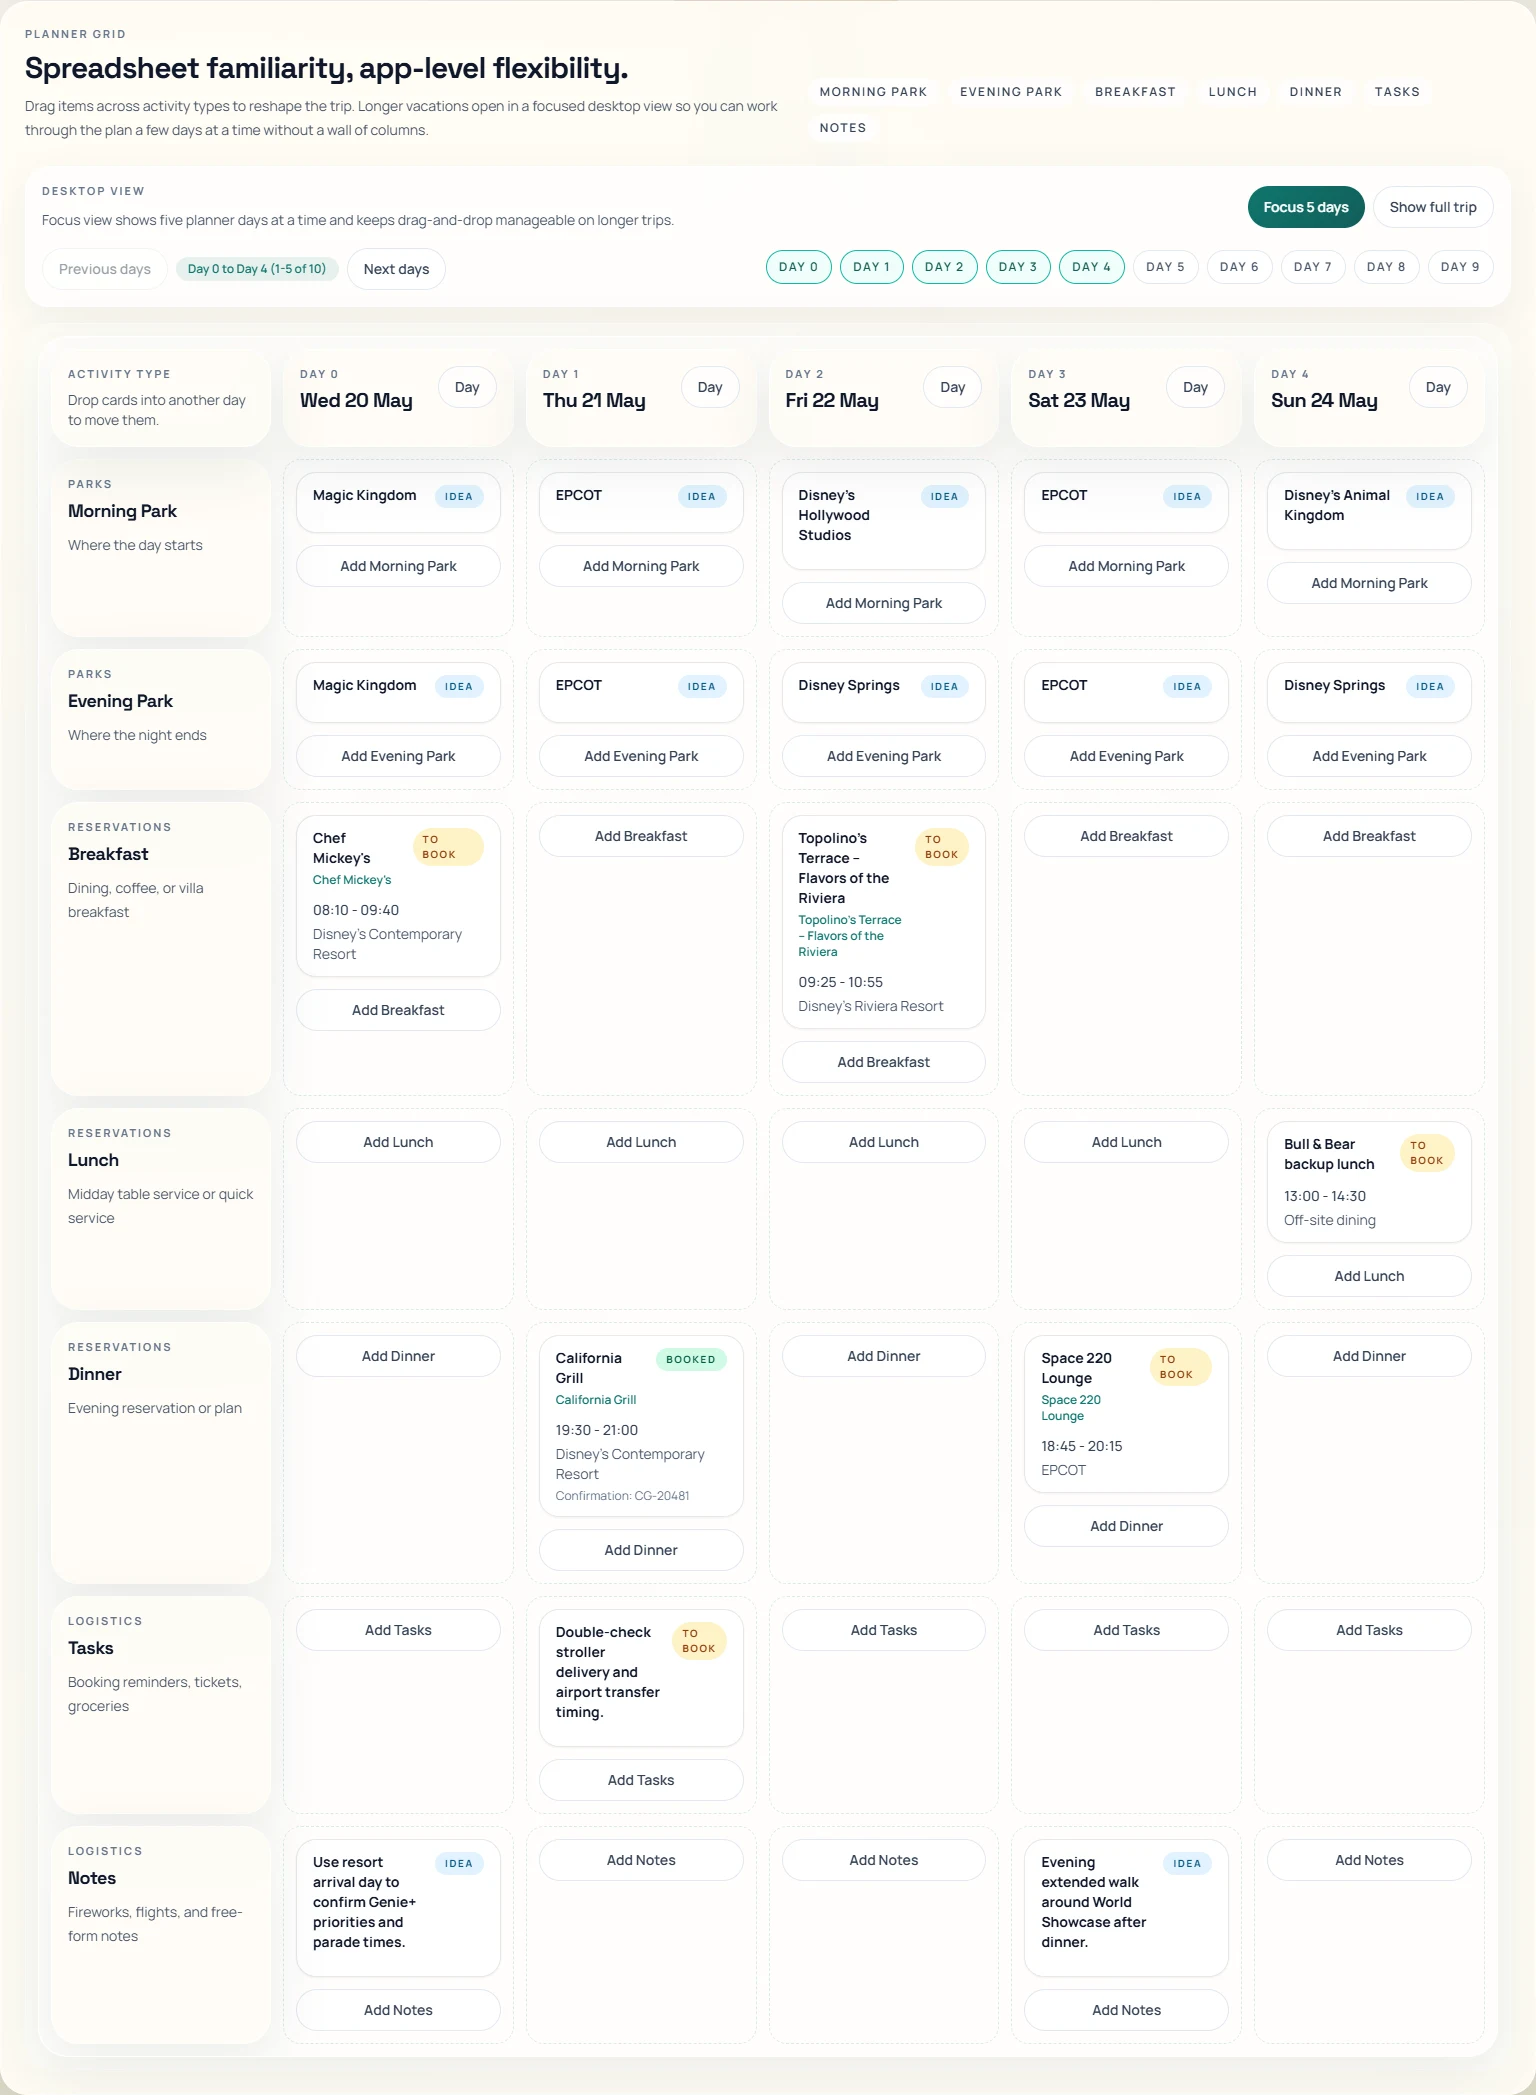The image size is (1536, 2095).
Task: Open Topolino's Terrace breakfast card
Action: [x=883, y=922]
